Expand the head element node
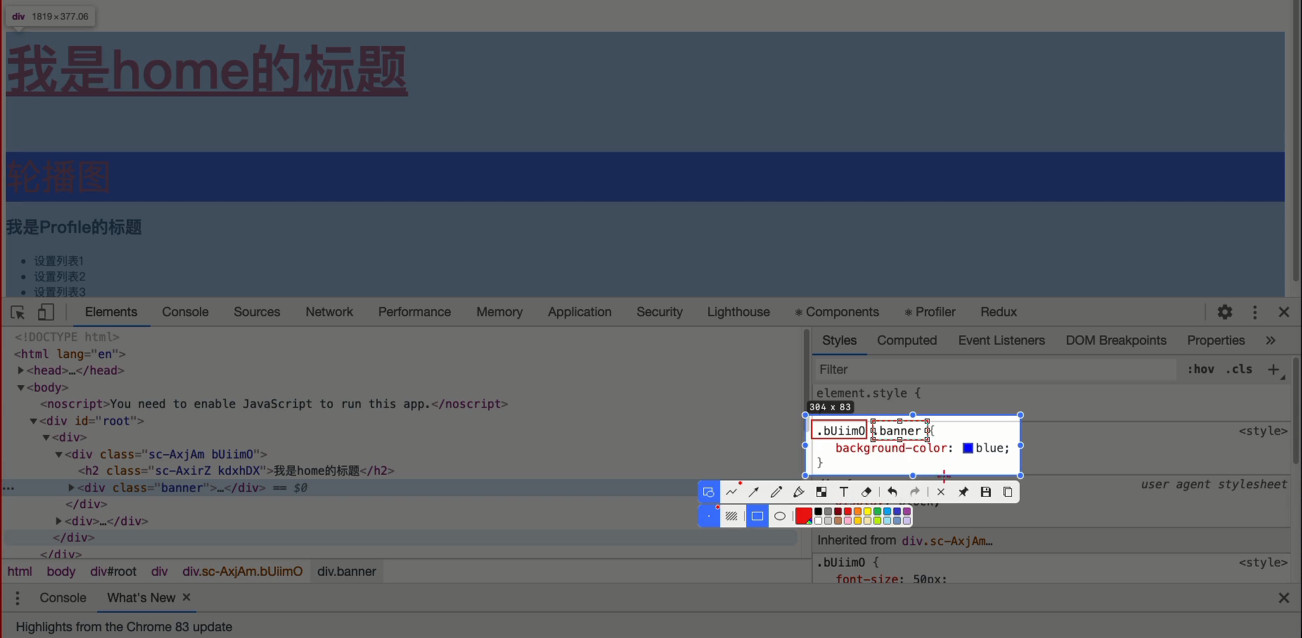Screen dimensions: 1302x638 (21, 371)
